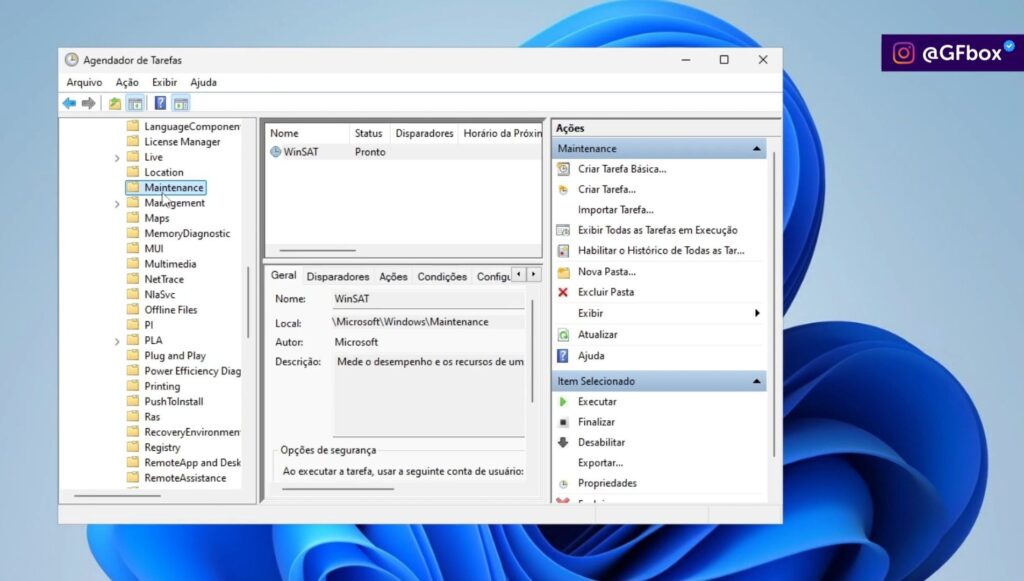Select the Multimedia folder

pyautogui.click(x=170, y=264)
